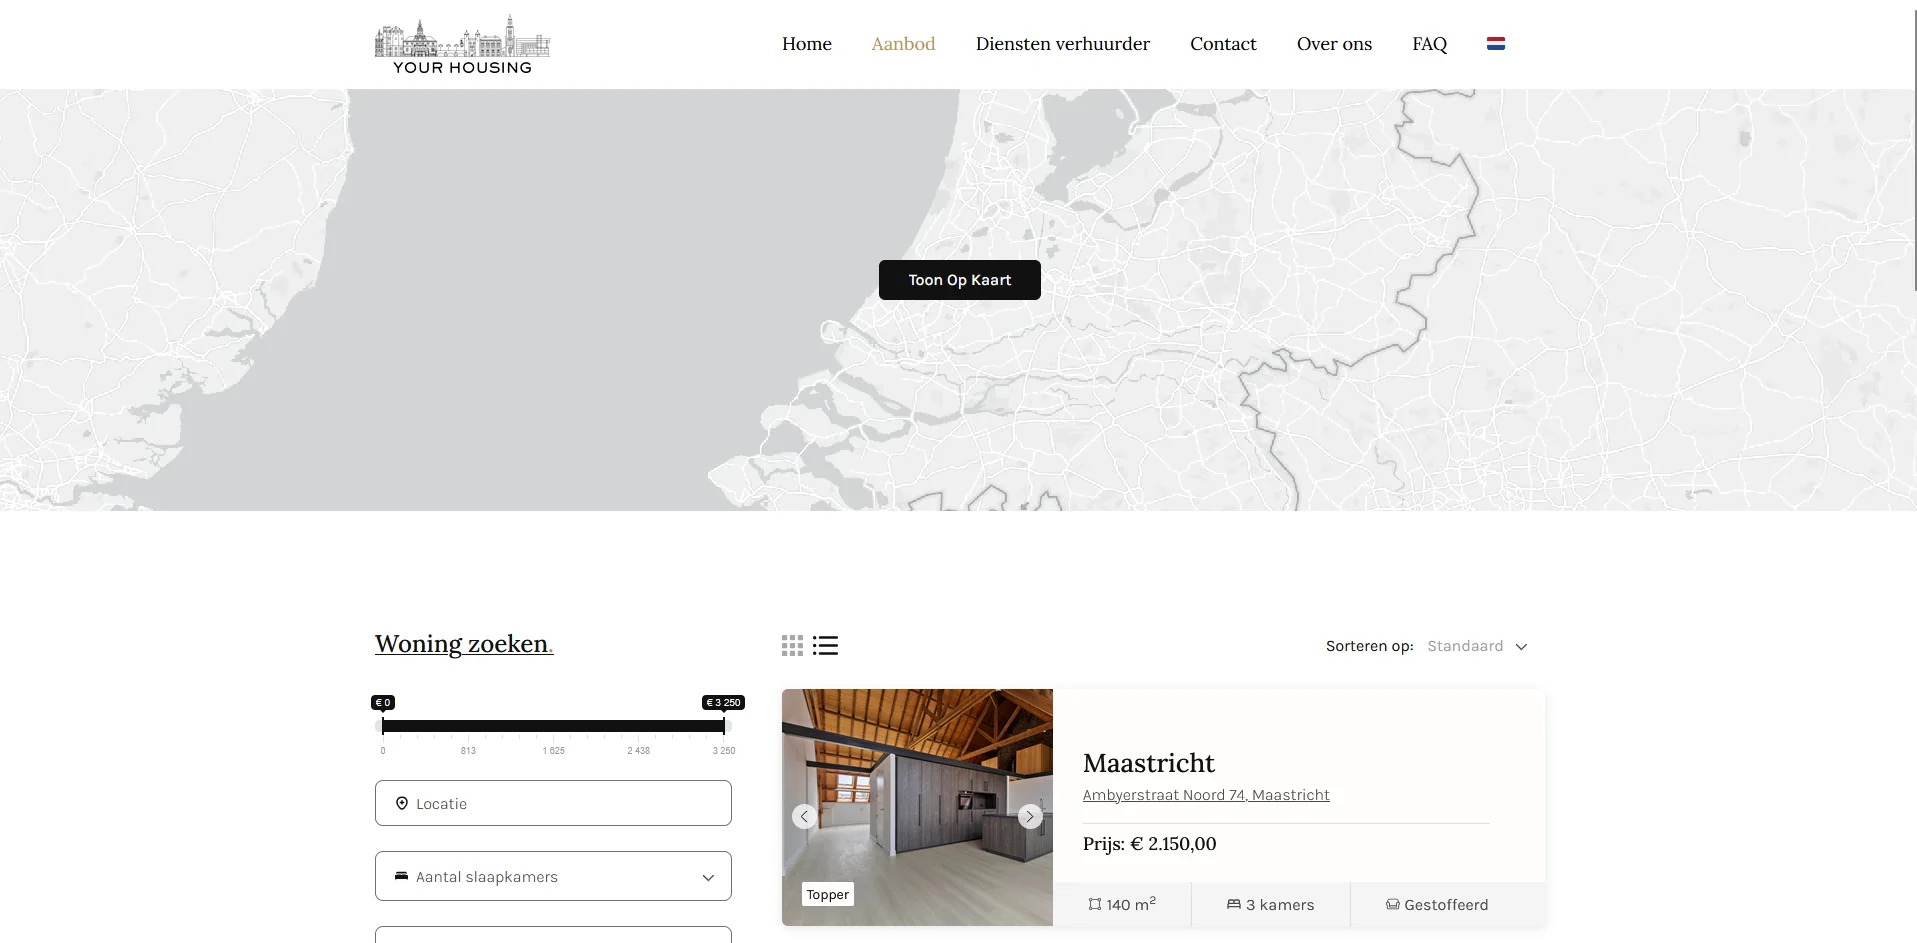
Task: Click the 140 m² label
Action: [x=1131, y=904]
